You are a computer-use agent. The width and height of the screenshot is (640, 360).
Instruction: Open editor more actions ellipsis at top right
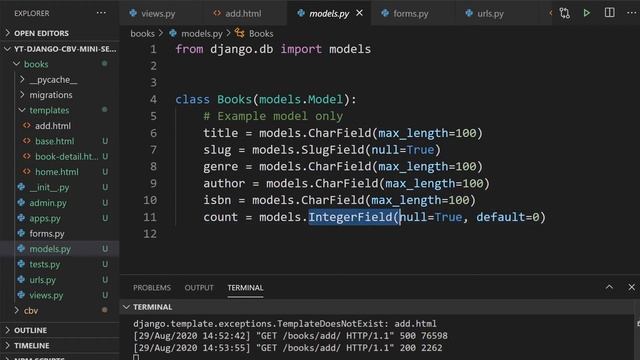[x=631, y=13]
